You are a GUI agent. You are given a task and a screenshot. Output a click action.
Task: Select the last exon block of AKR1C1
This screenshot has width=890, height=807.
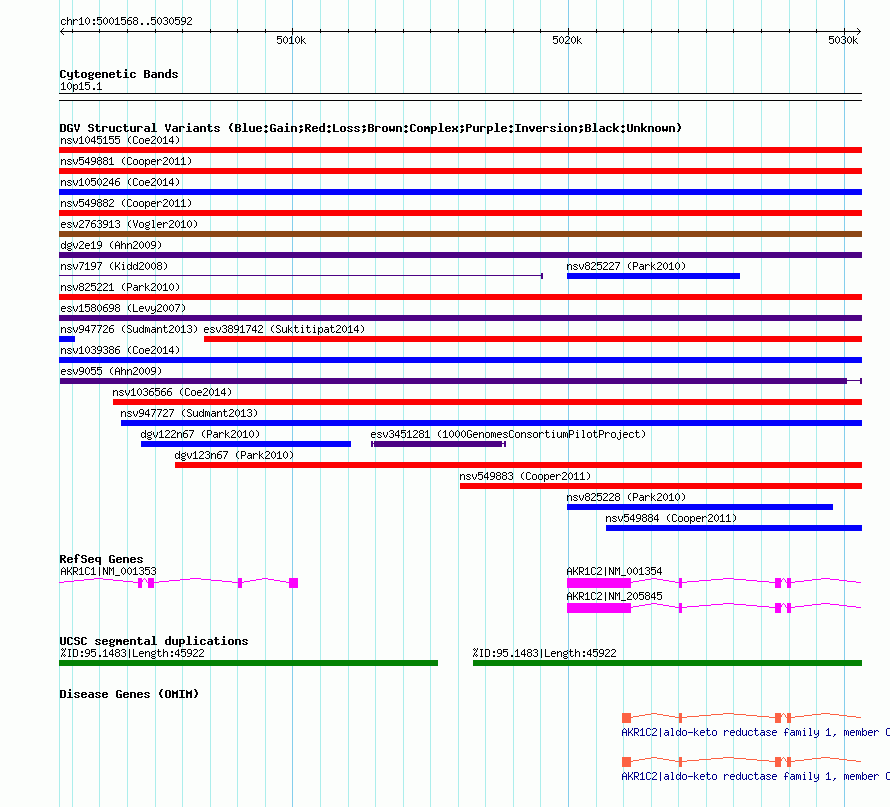tap(293, 583)
